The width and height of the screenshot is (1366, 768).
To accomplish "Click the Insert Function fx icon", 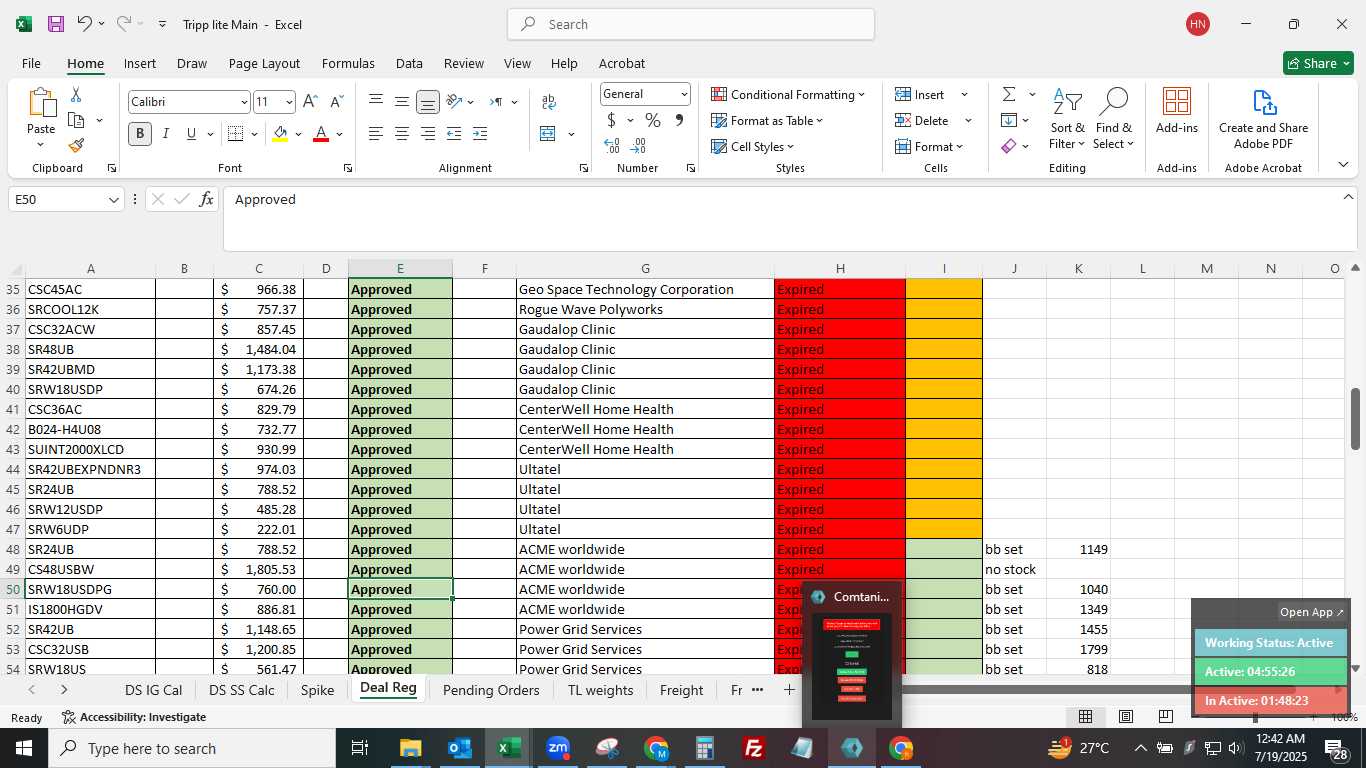I will click(x=206, y=199).
